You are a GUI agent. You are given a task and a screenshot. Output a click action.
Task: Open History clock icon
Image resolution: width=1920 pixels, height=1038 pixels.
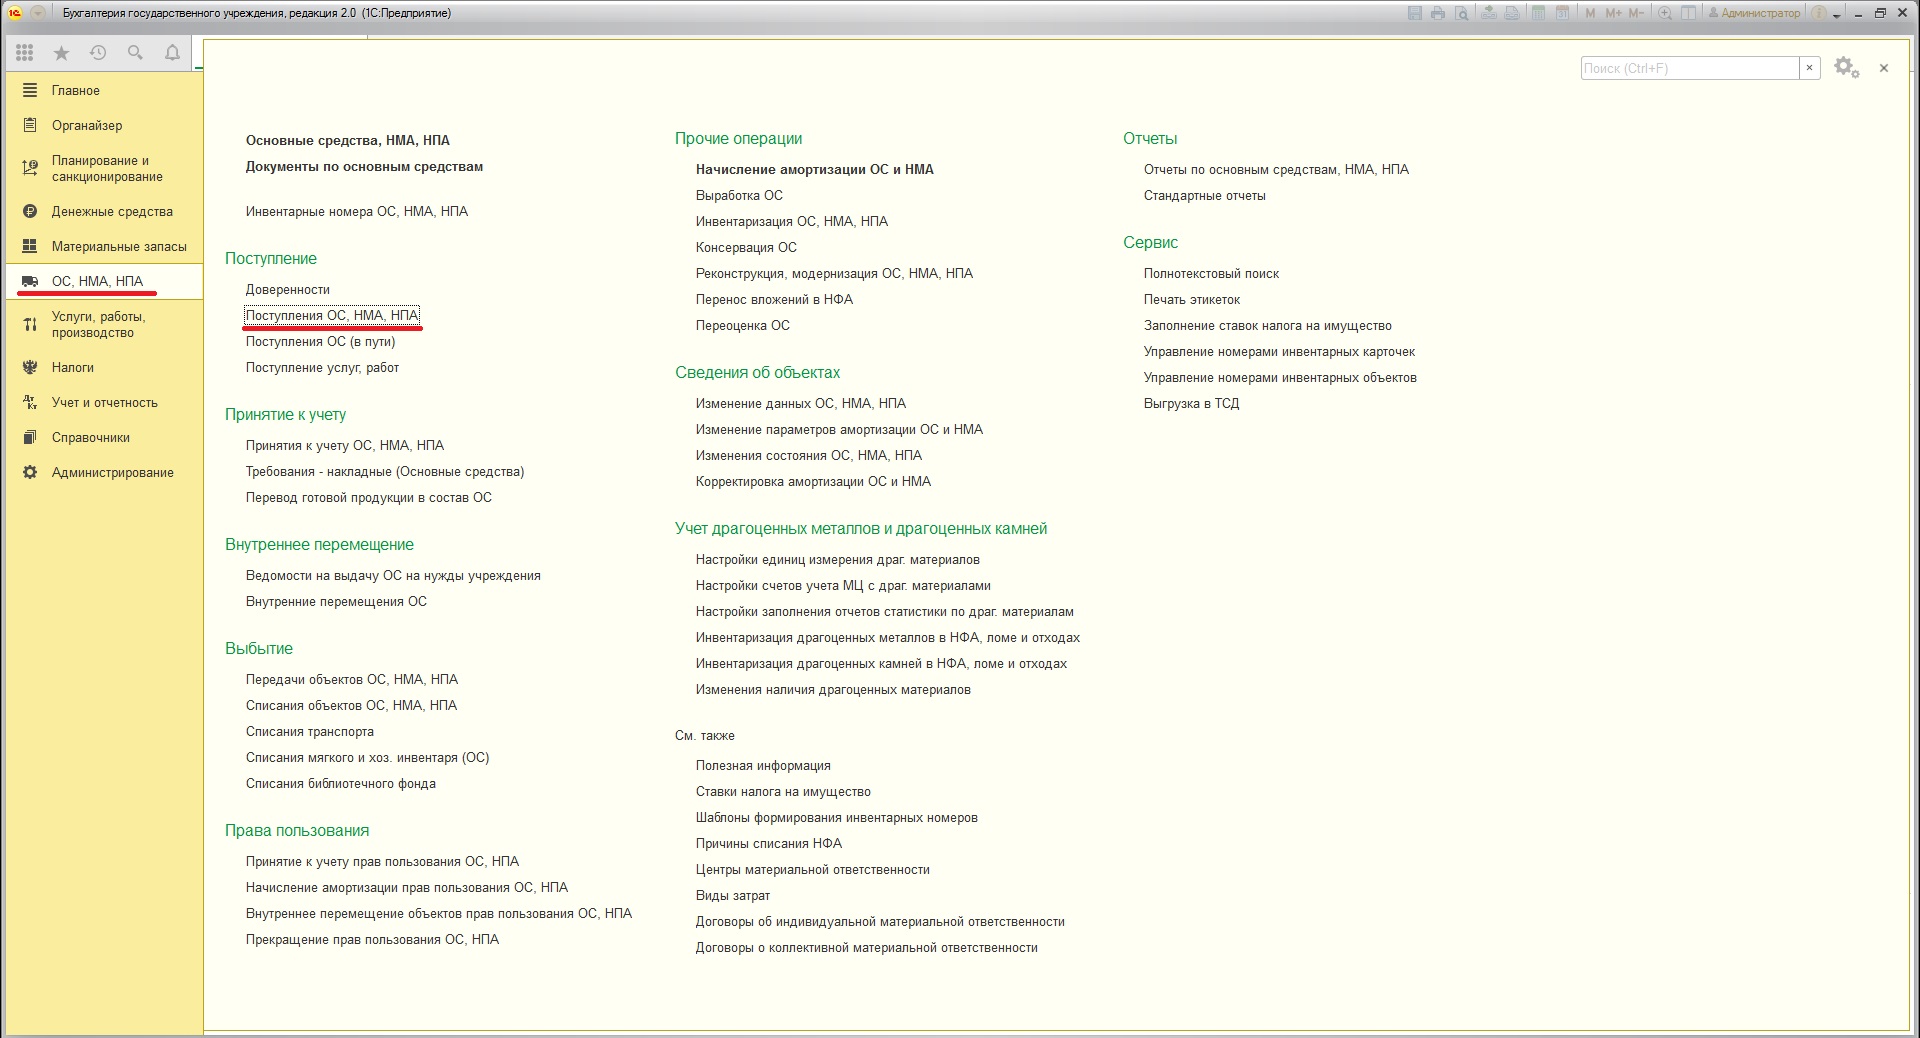tap(98, 53)
